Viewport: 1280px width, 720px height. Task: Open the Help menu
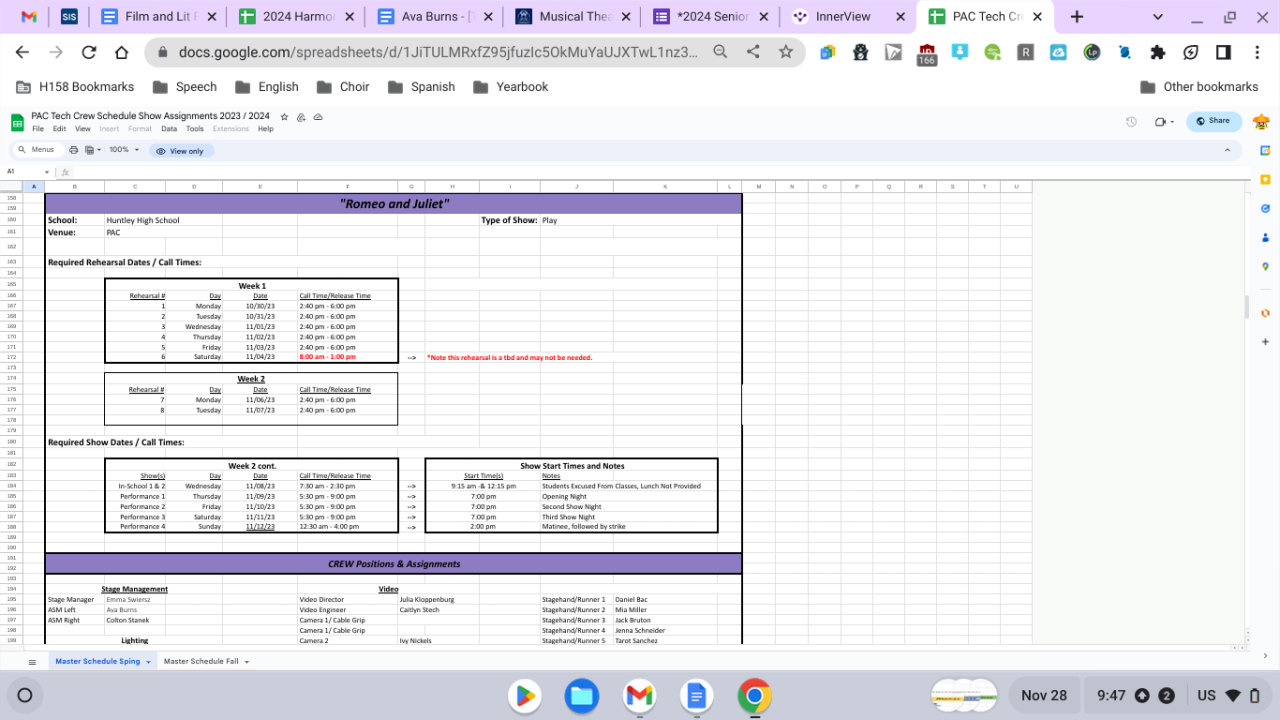point(265,129)
